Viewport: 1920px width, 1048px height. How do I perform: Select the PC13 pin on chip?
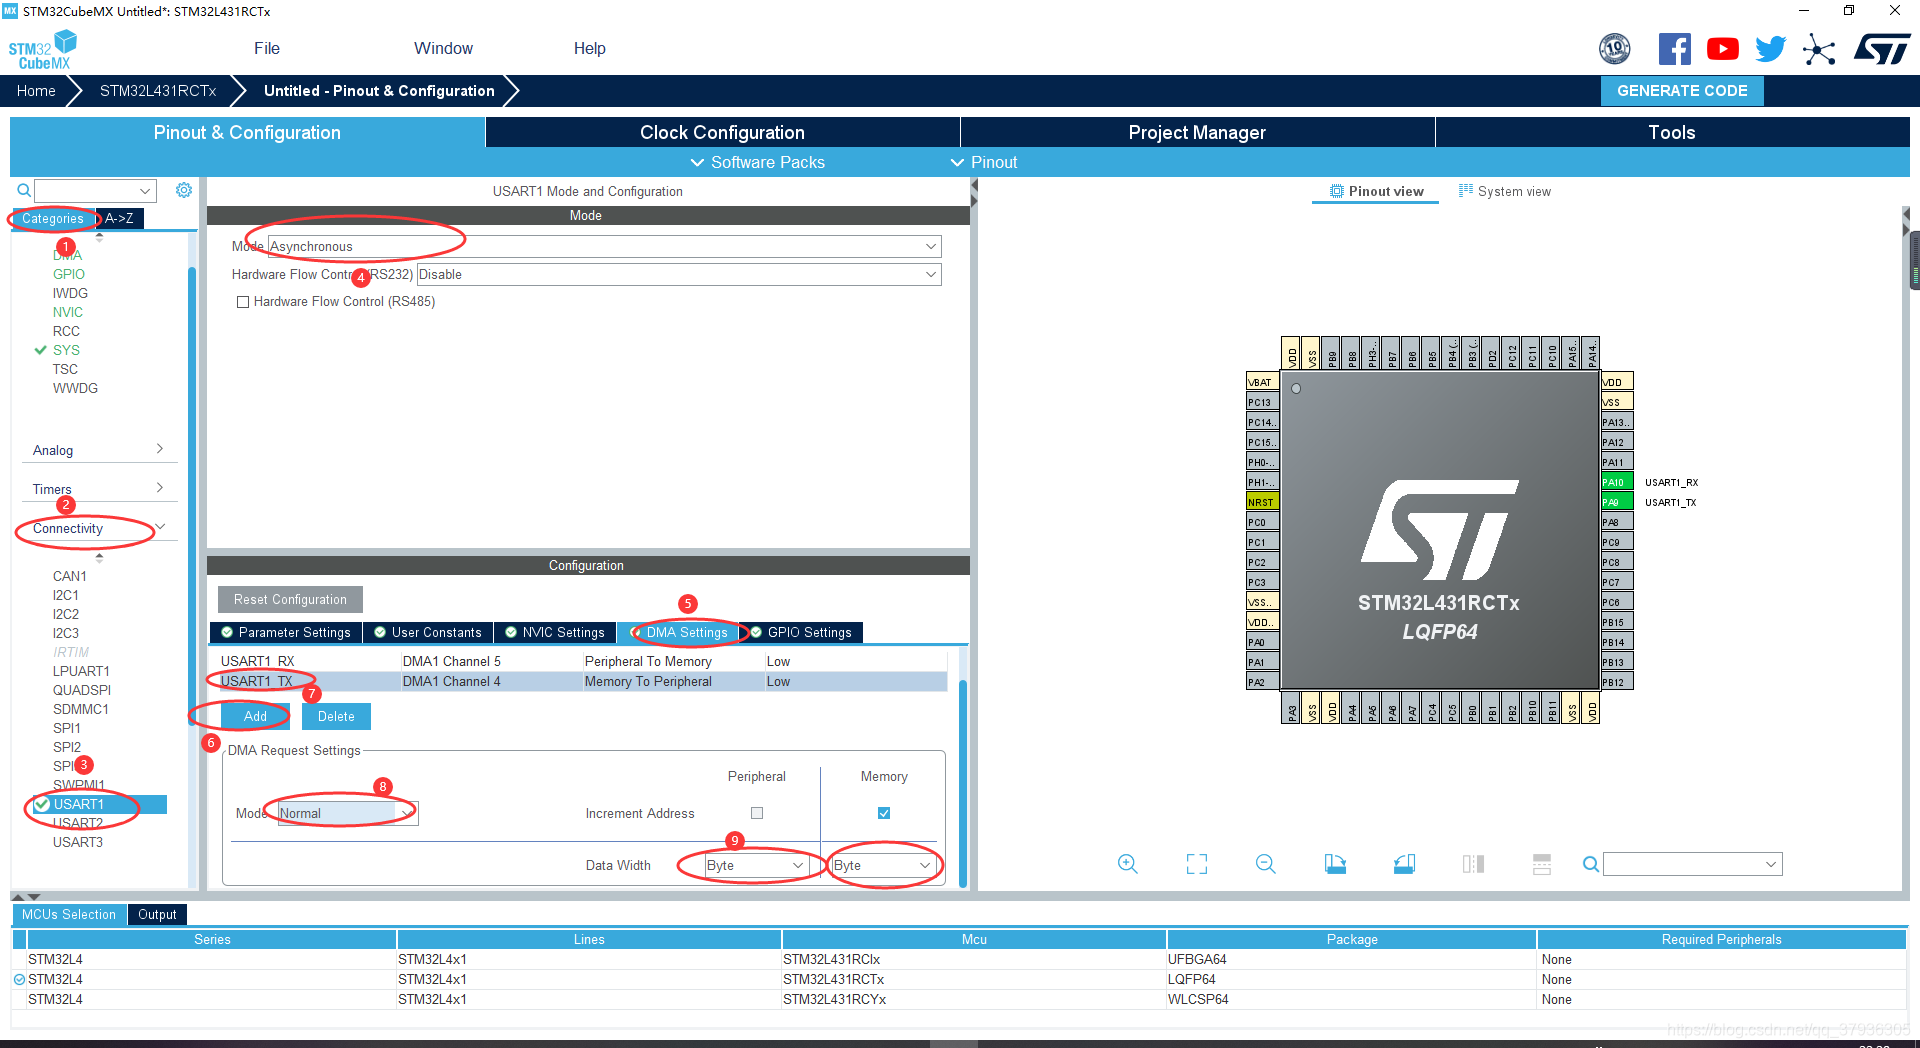[1262, 402]
